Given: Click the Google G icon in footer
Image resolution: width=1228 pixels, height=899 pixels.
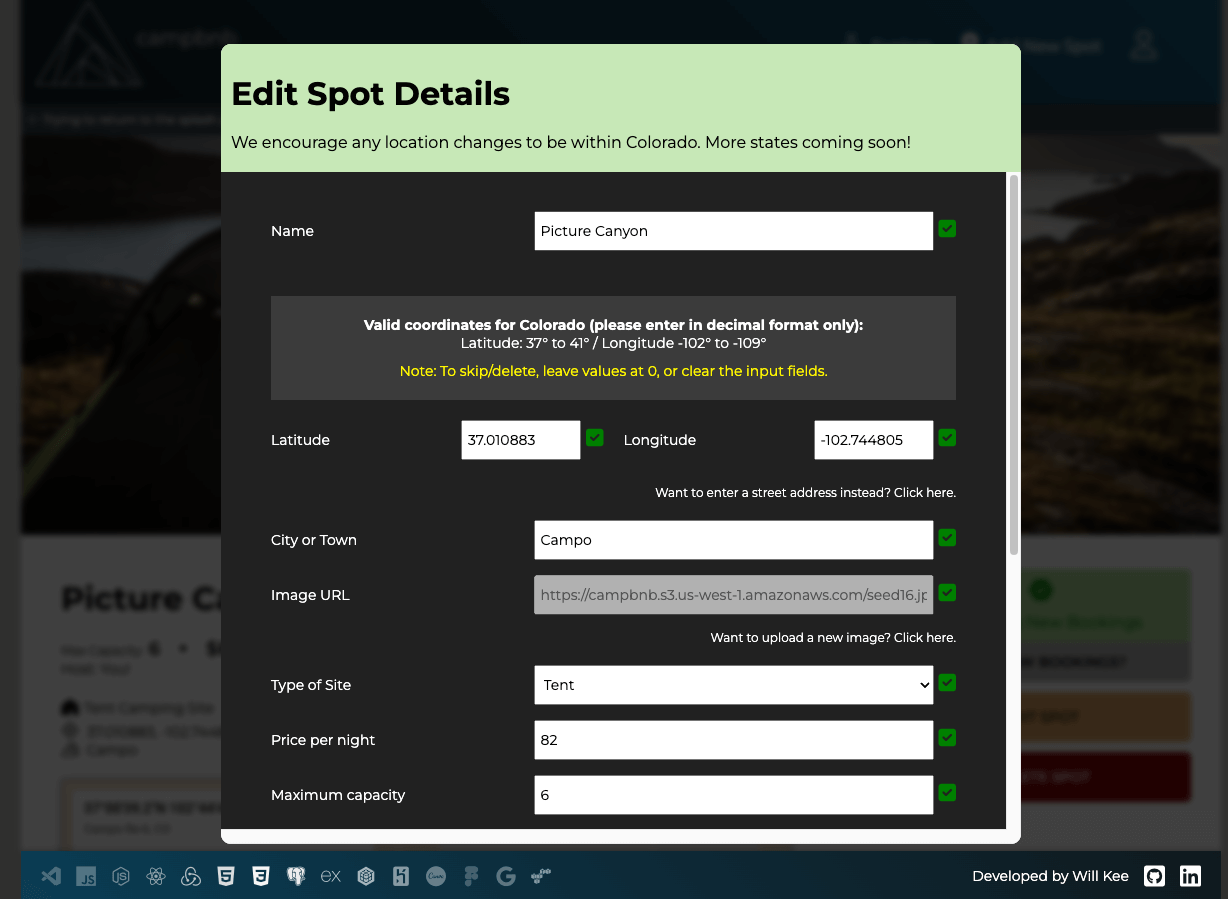Looking at the screenshot, I should [506, 876].
